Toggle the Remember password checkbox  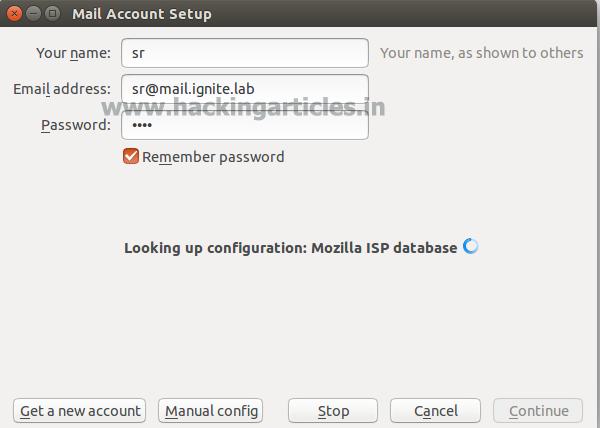pyautogui.click(x=131, y=157)
